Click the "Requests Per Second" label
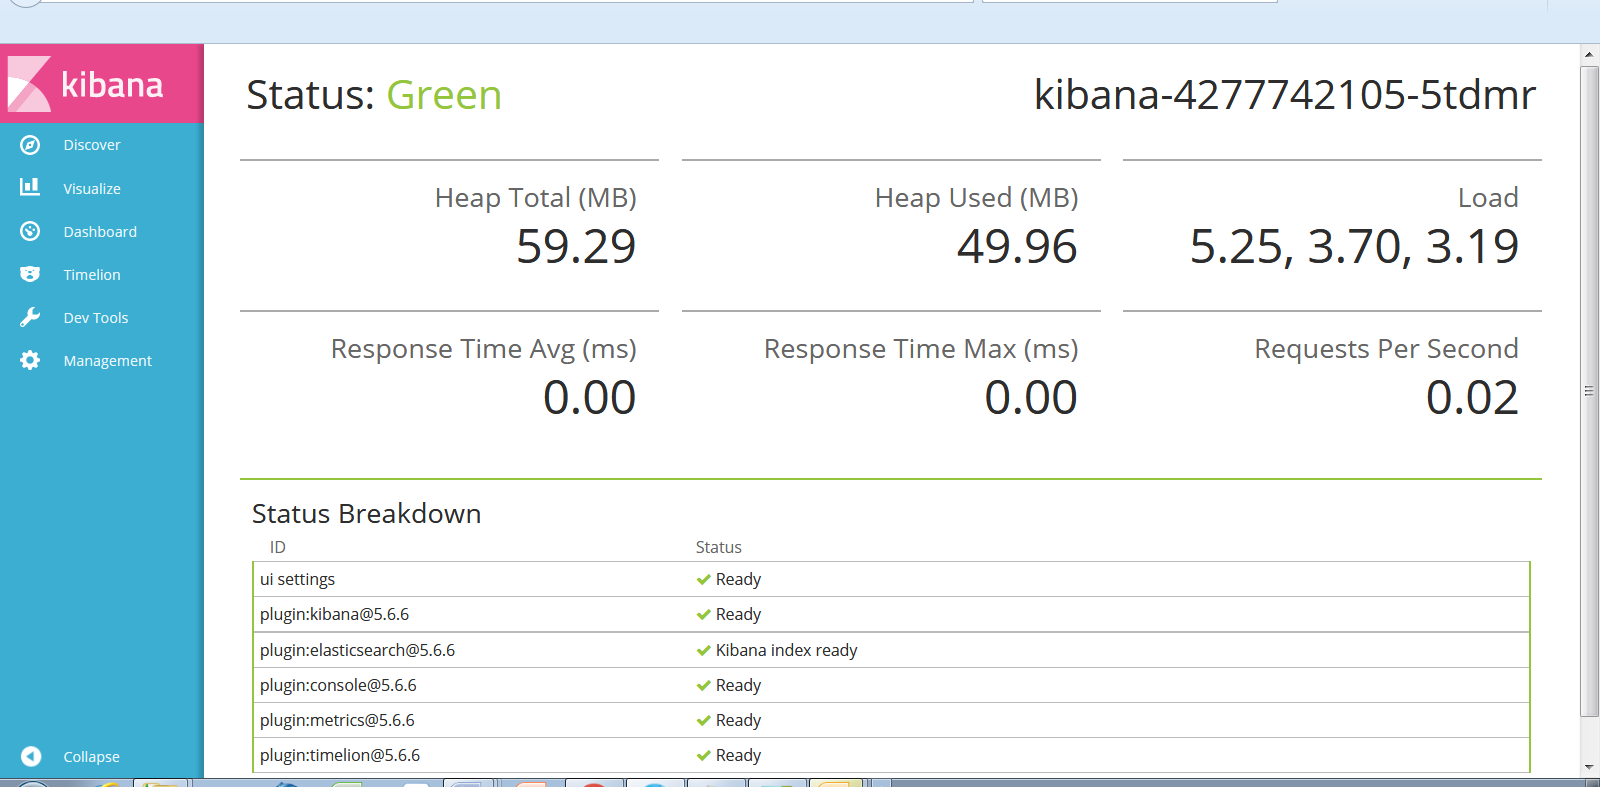Screen dimensions: 1600x787 point(1387,349)
